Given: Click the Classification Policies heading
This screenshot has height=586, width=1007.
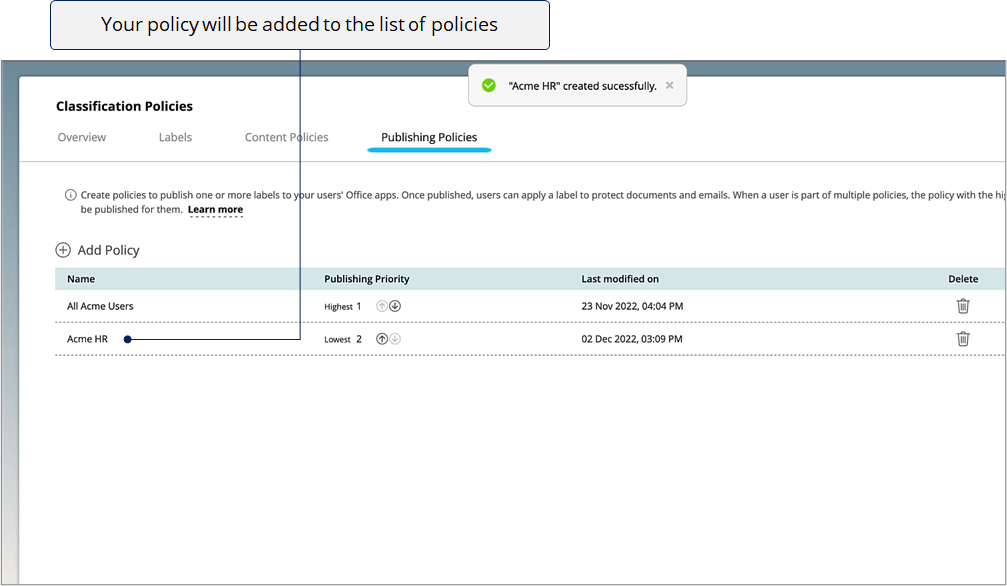Looking at the screenshot, I should click(124, 106).
